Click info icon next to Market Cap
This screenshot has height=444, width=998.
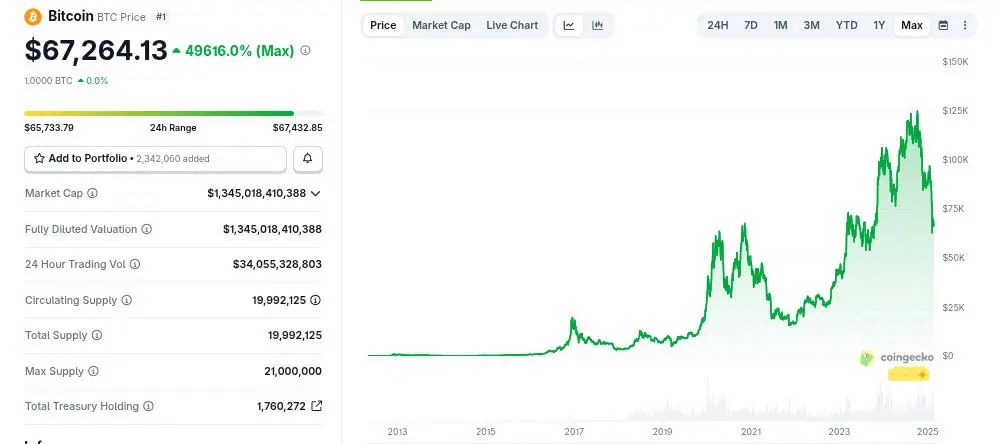click(x=93, y=193)
